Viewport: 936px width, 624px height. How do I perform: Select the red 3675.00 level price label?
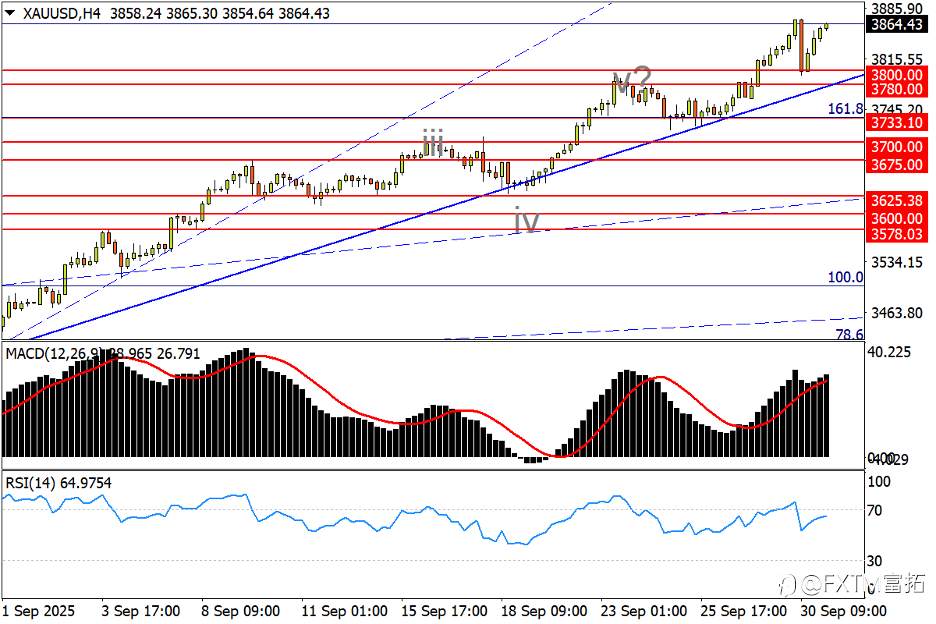tap(897, 164)
